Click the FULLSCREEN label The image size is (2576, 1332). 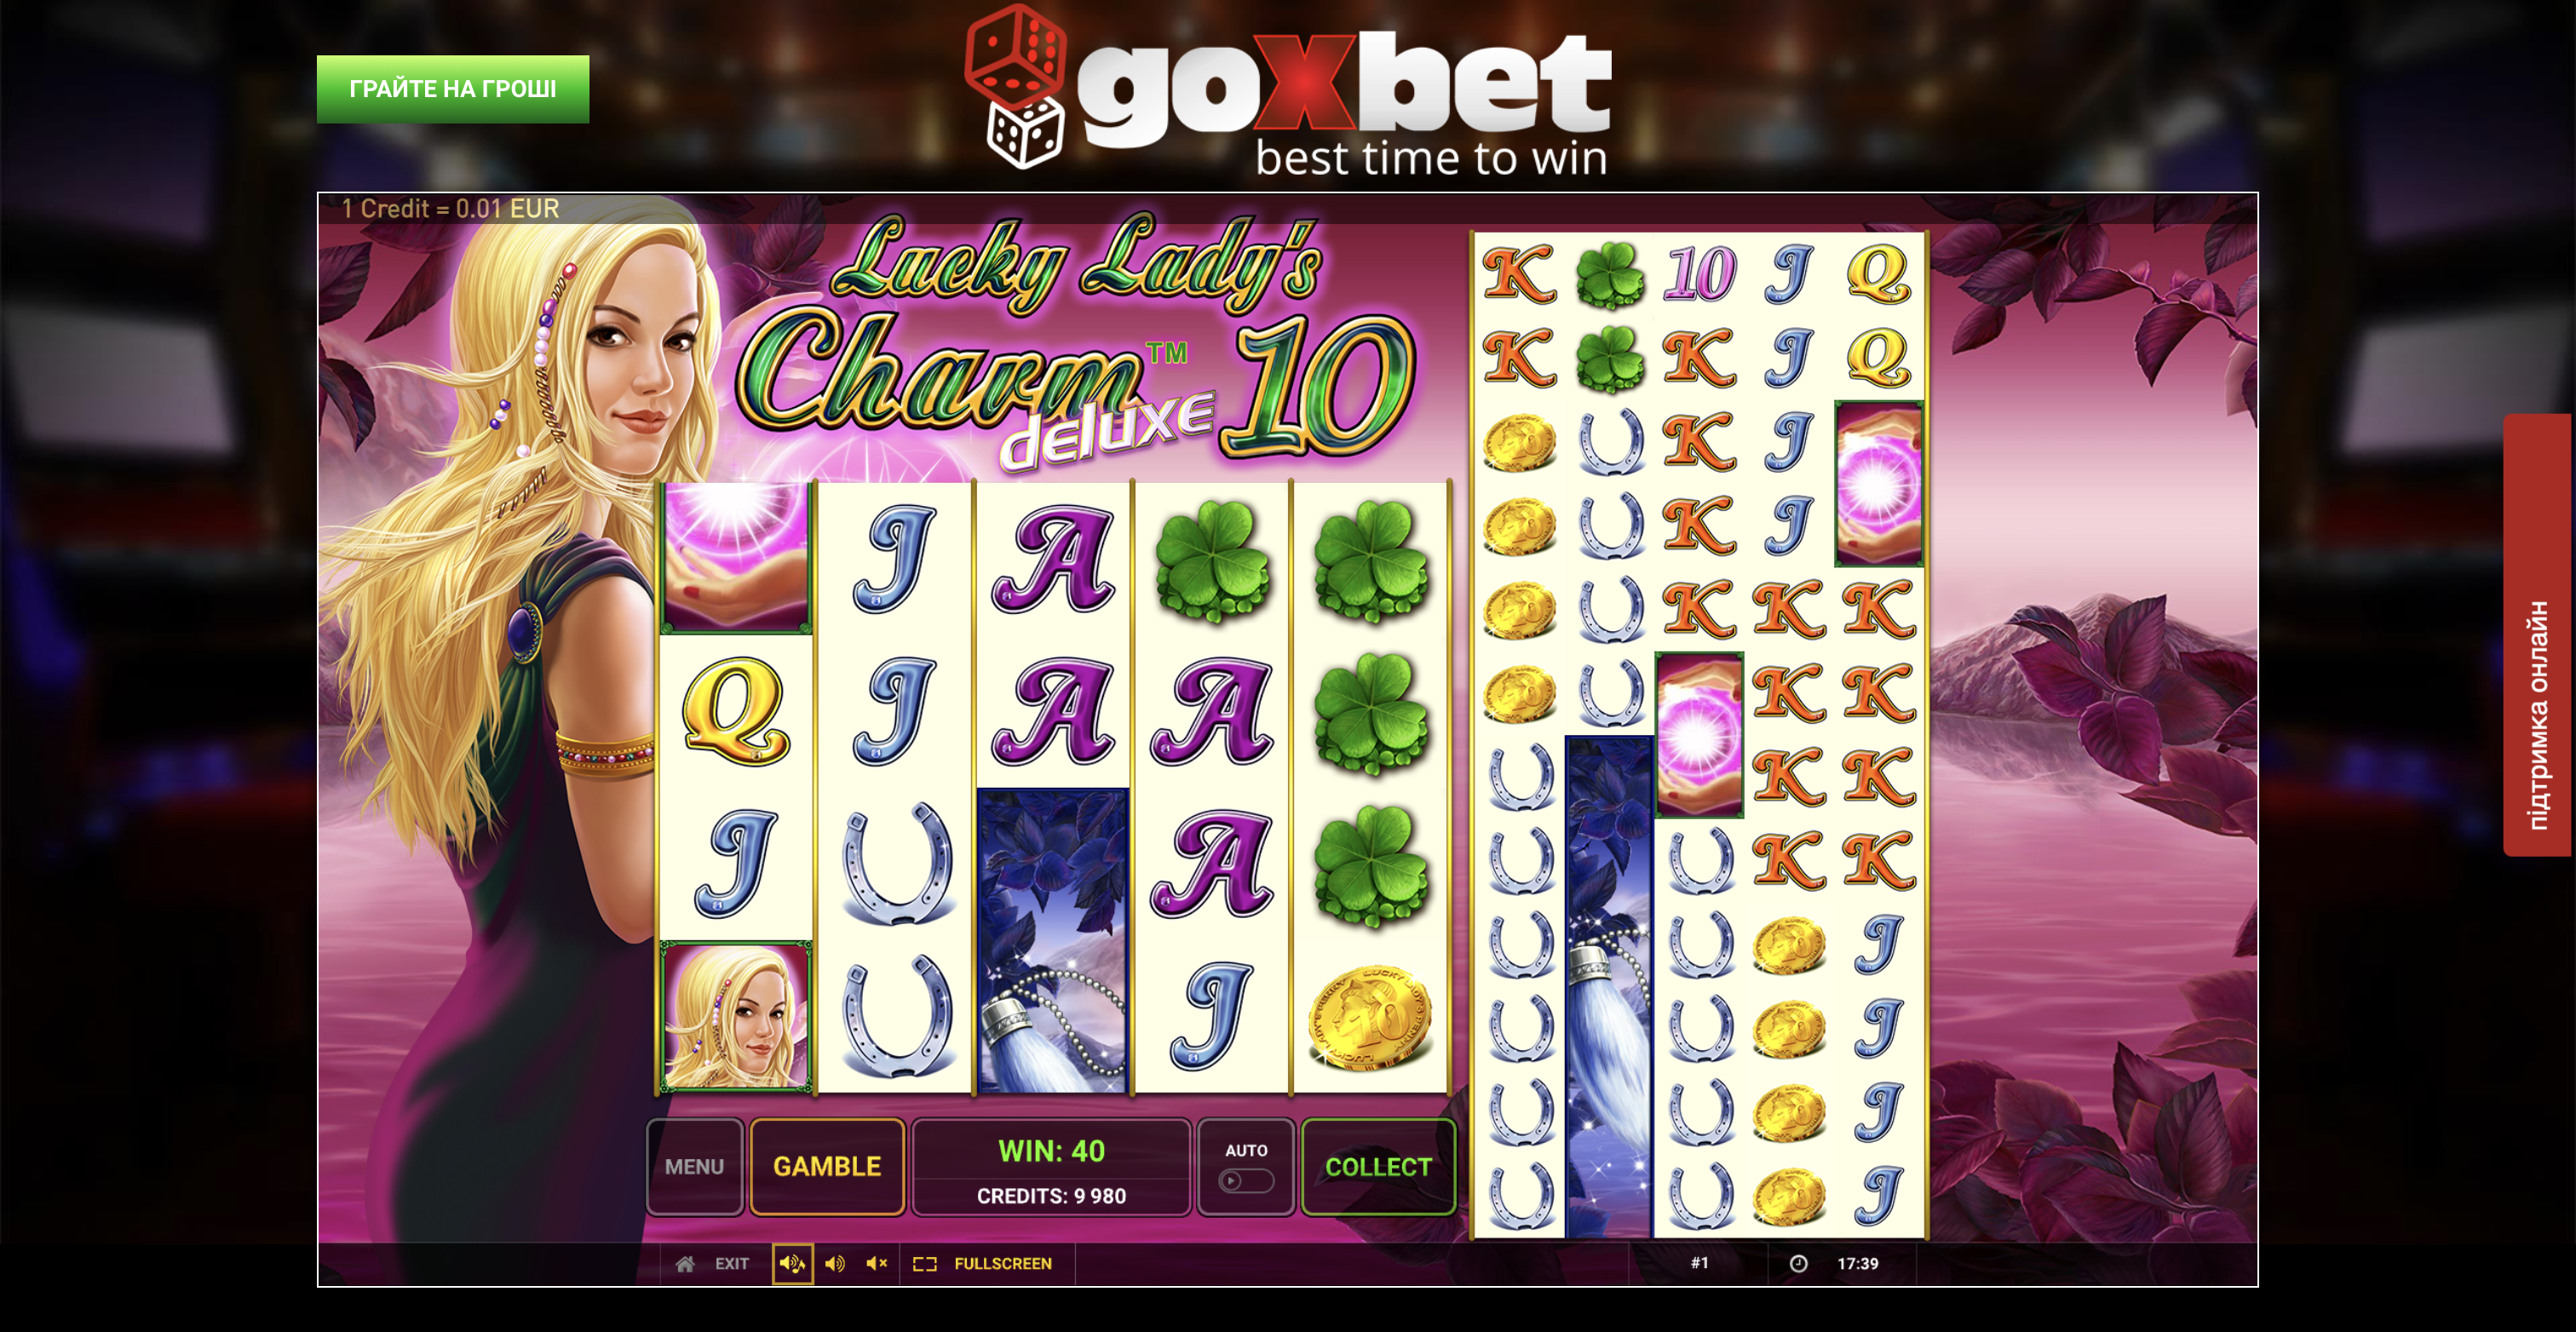point(1003,1264)
